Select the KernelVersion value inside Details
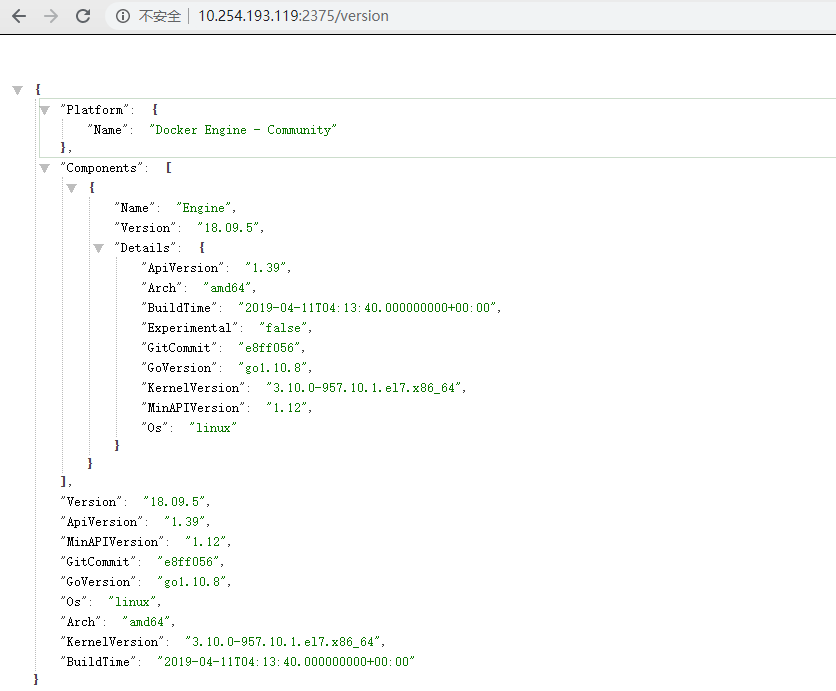 click(x=364, y=388)
